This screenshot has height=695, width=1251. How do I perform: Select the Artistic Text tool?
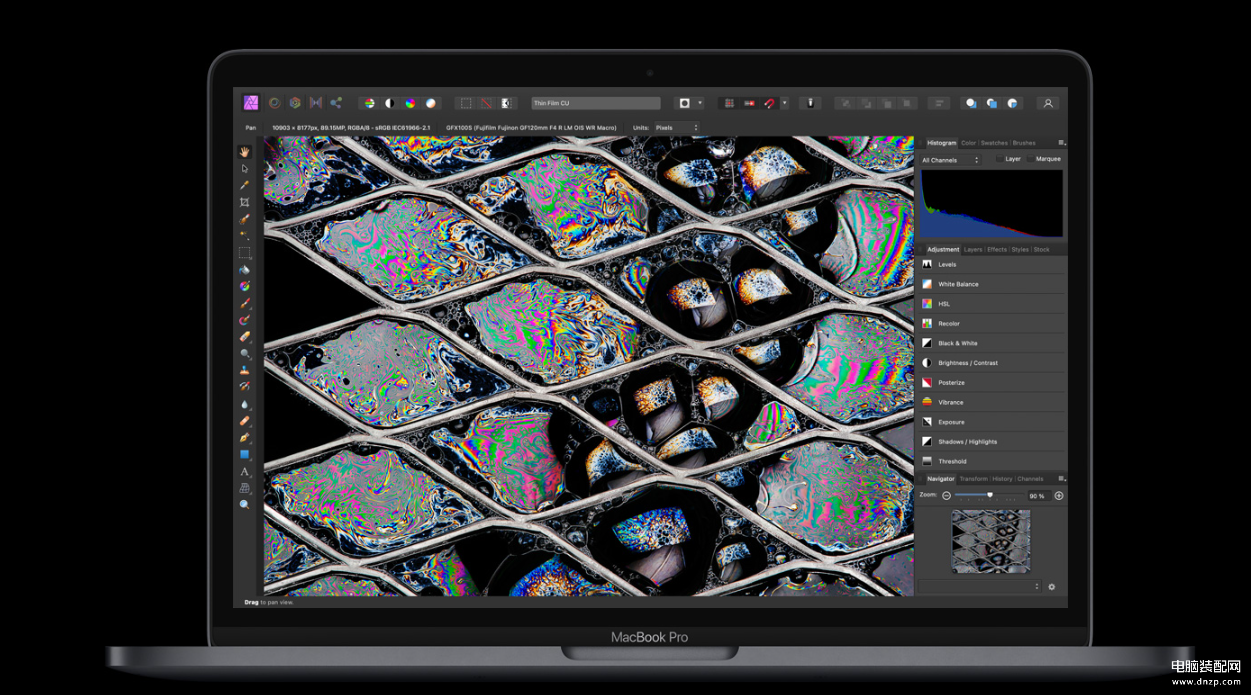pyautogui.click(x=244, y=471)
